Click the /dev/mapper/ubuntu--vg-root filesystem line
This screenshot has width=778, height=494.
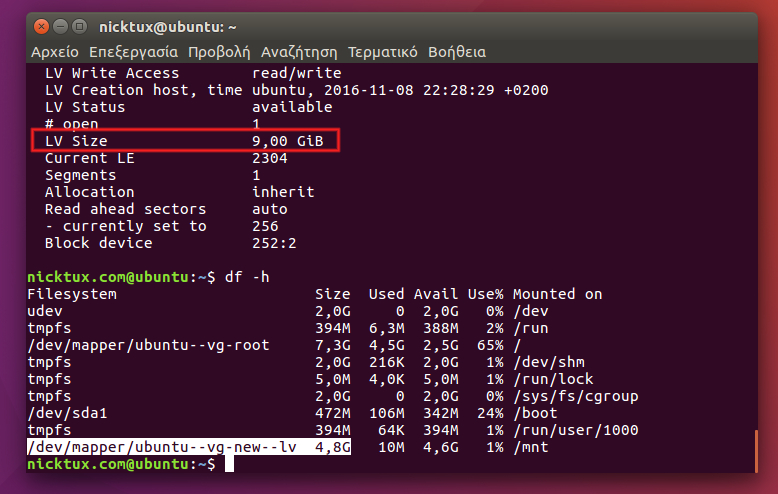148,345
